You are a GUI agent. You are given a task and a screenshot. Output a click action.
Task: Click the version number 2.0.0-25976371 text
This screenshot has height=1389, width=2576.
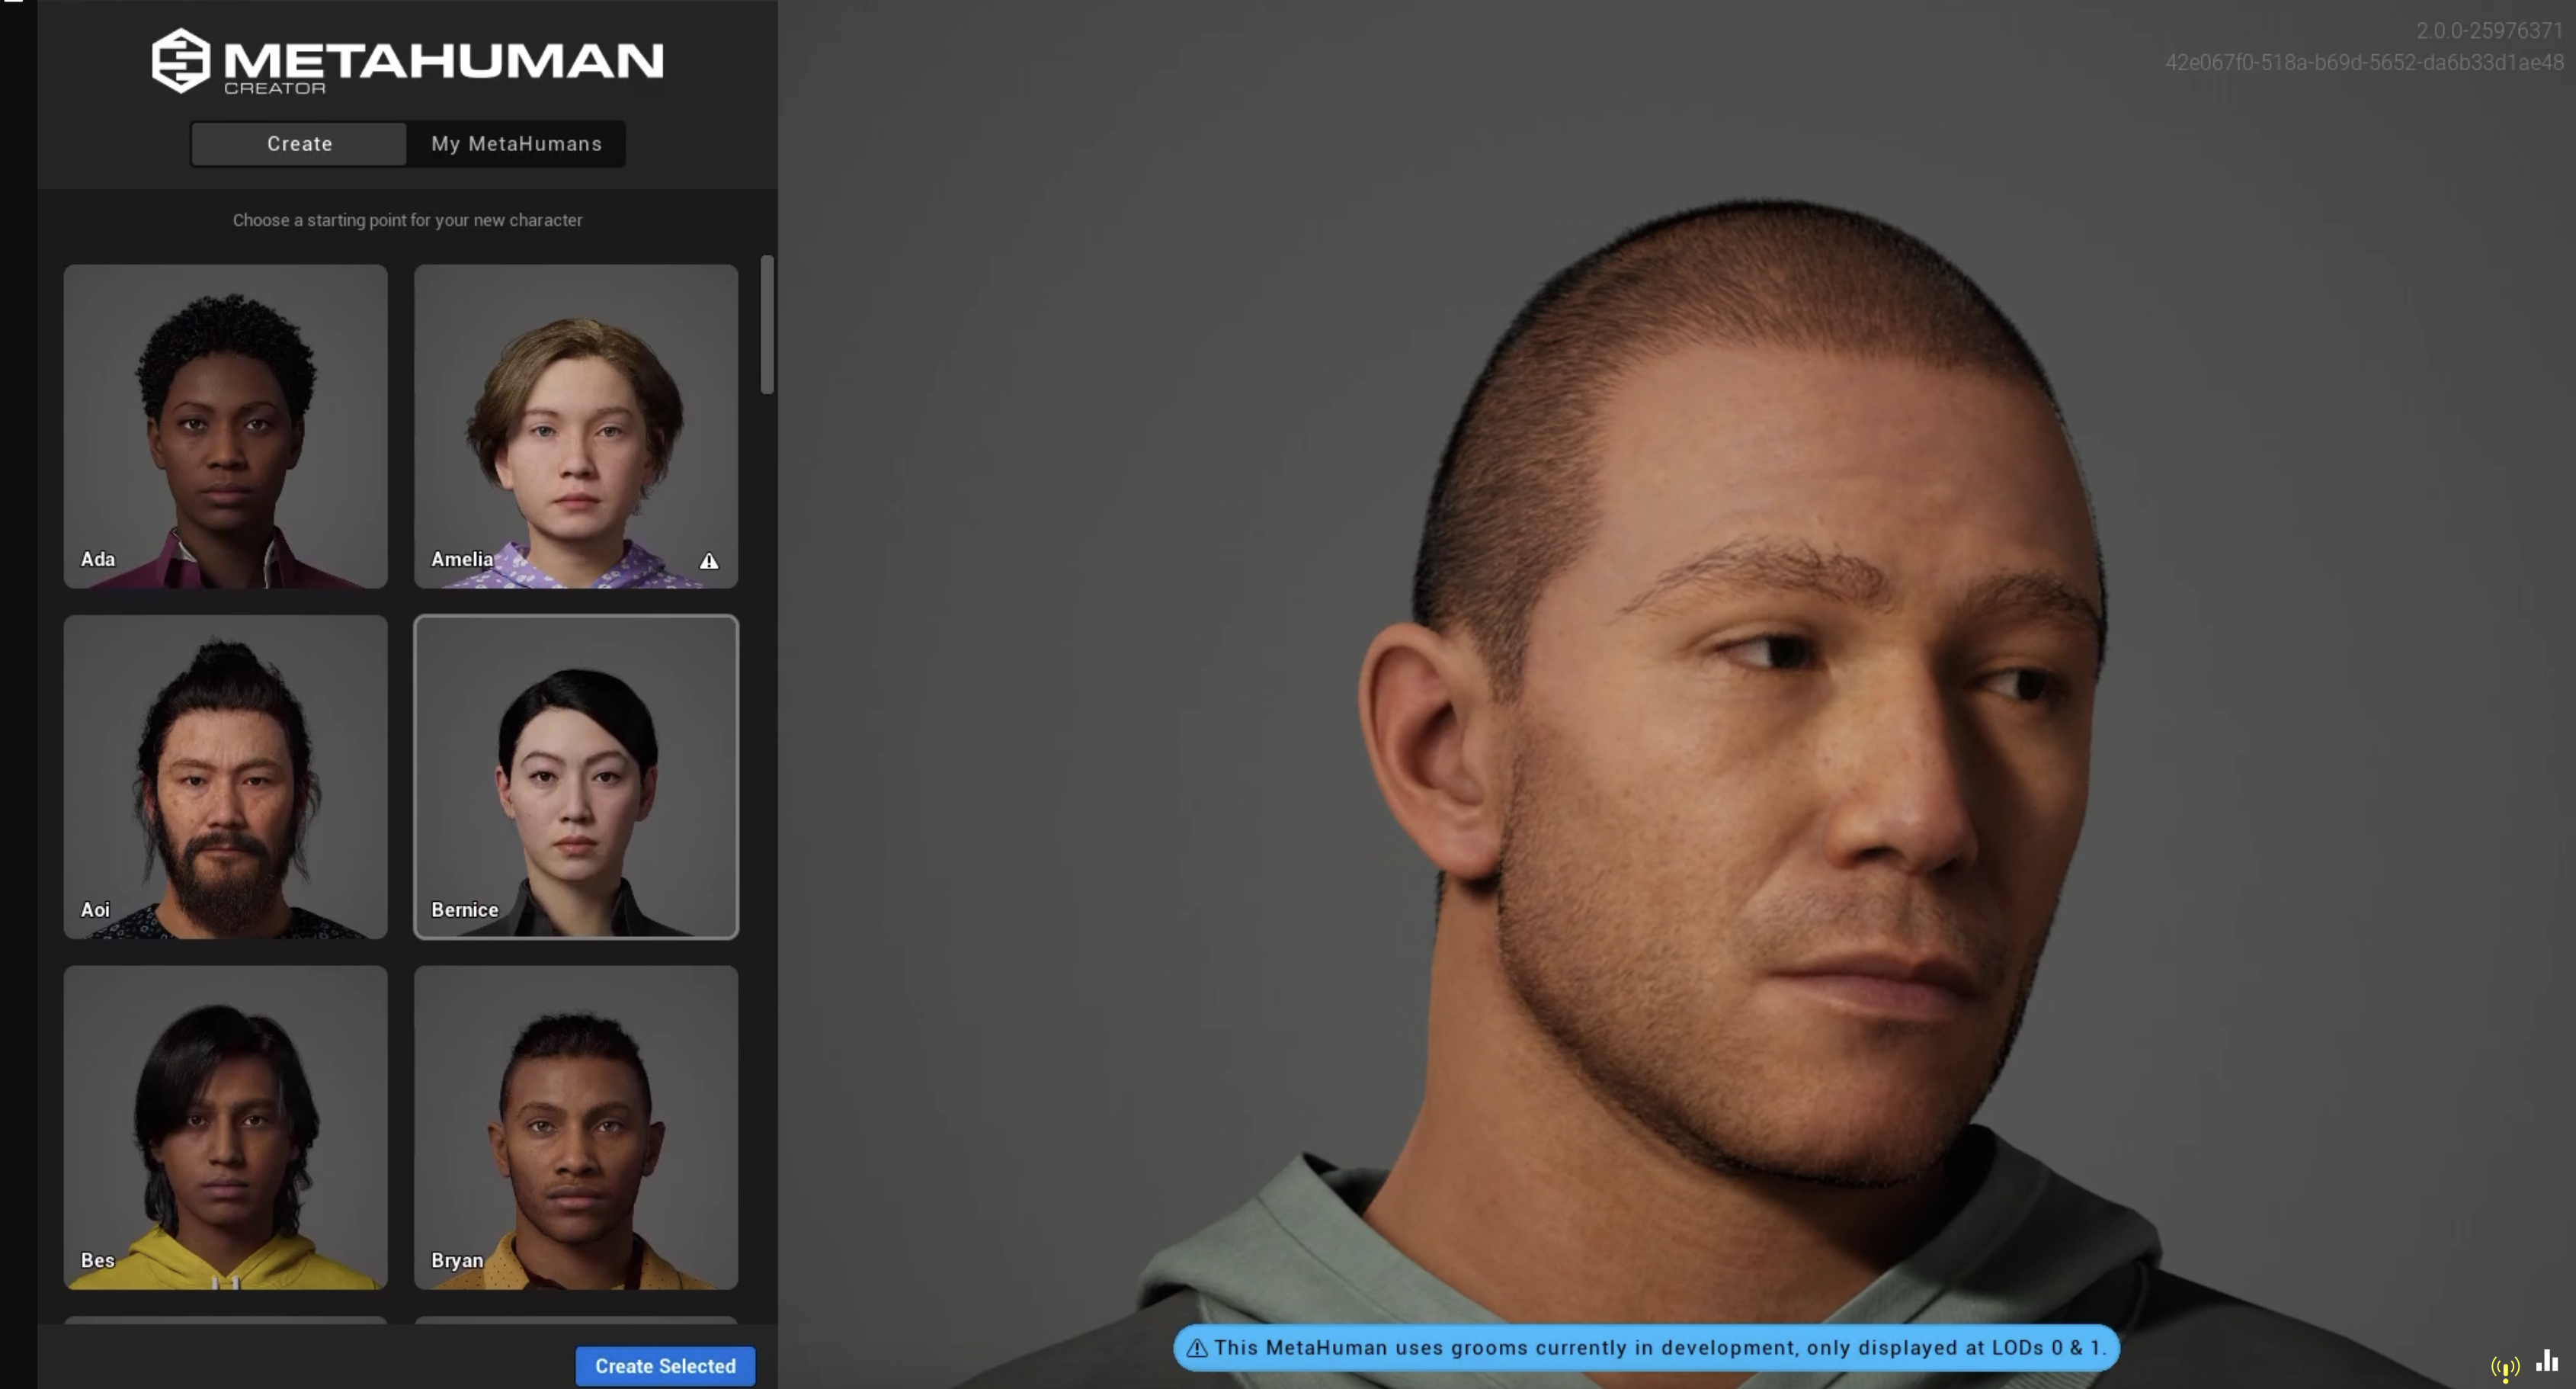coord(2489,31)
